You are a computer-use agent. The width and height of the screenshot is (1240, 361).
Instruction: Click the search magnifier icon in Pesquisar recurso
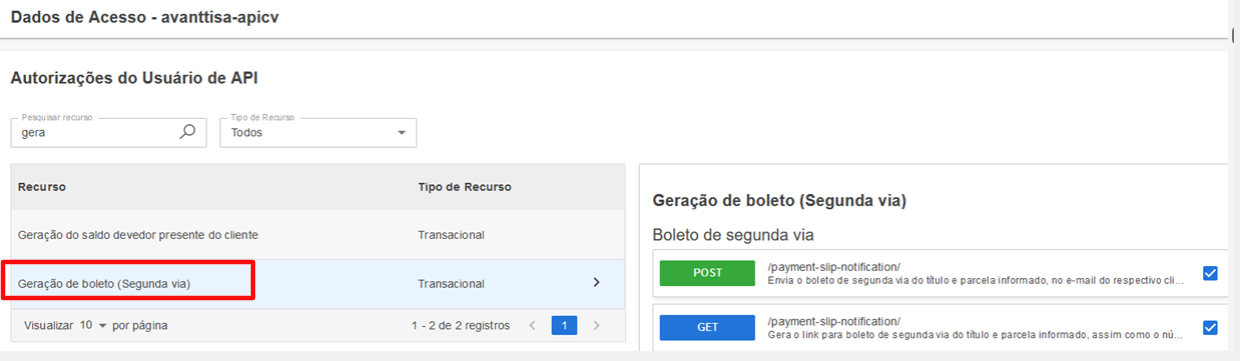coord(187,131)
